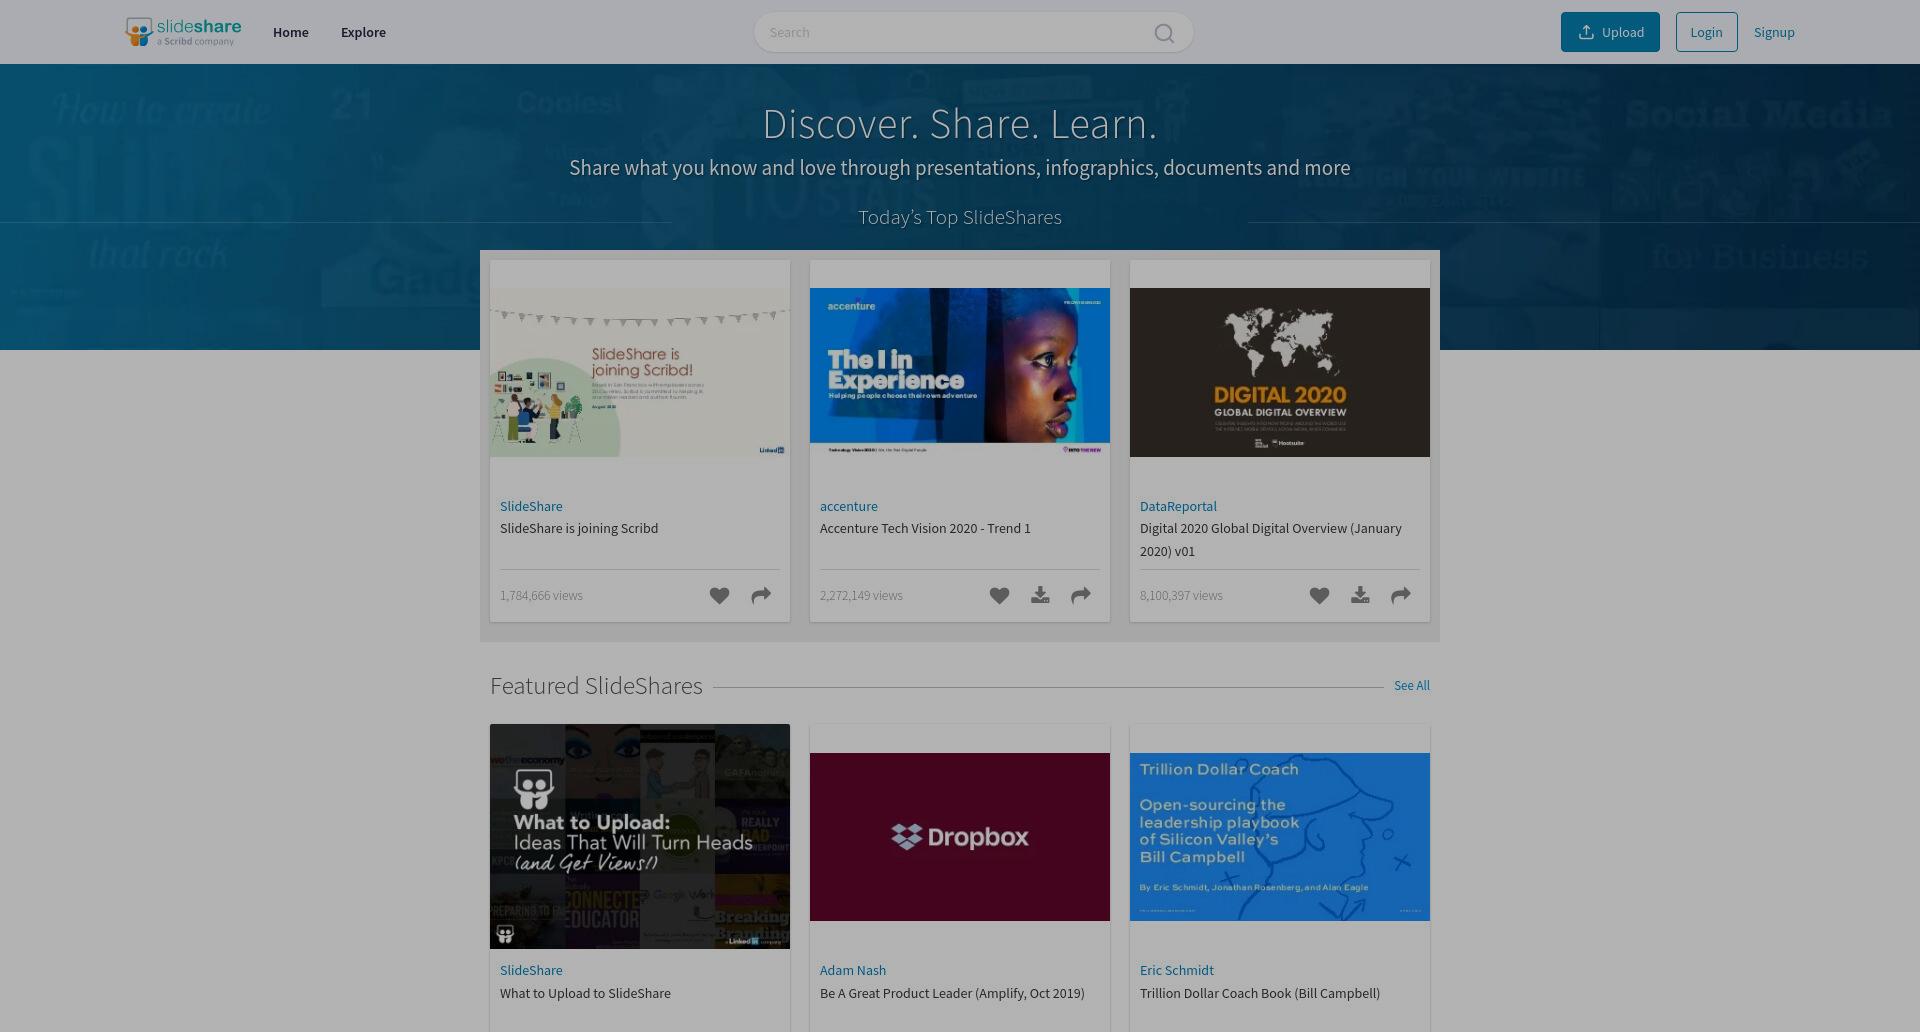Open the SlideShare is joining Scribd thumbnail
Image resolution: width=1920 pixels, height=1032 pixels.
pyautogui.click(x=640, y=373)
